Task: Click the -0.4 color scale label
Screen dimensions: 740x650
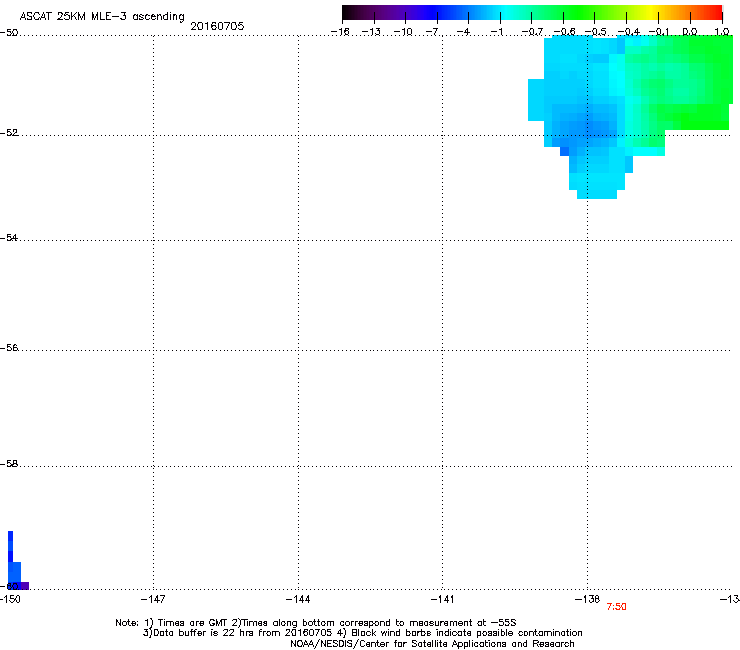Action: 629,32
